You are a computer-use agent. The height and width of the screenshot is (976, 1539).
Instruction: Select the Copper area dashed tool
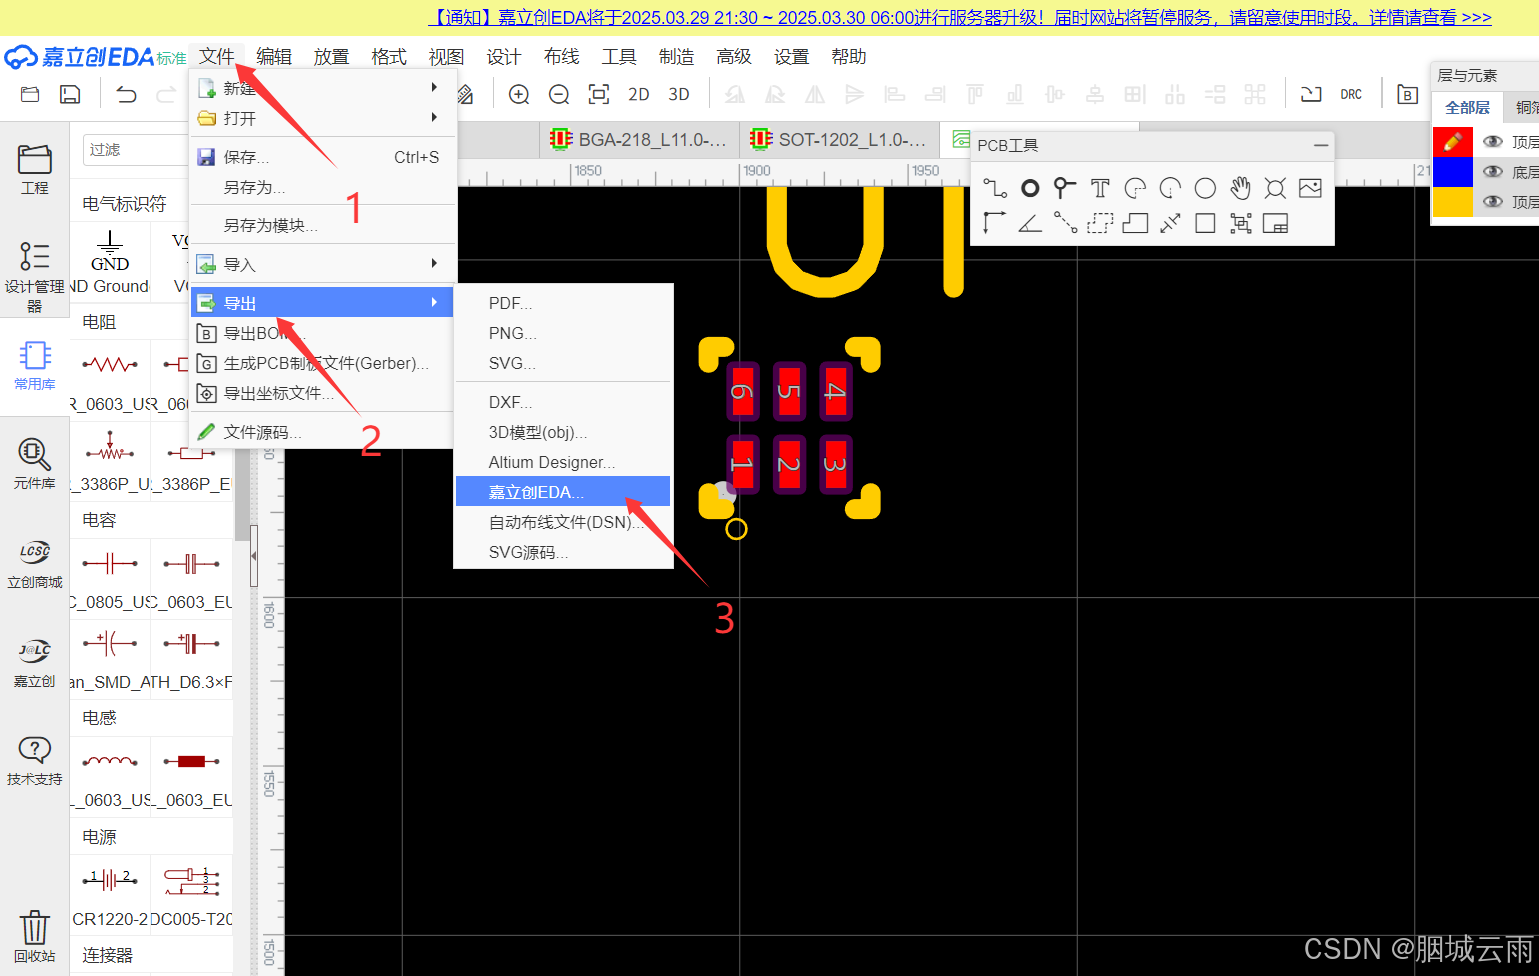[1100, 223]
